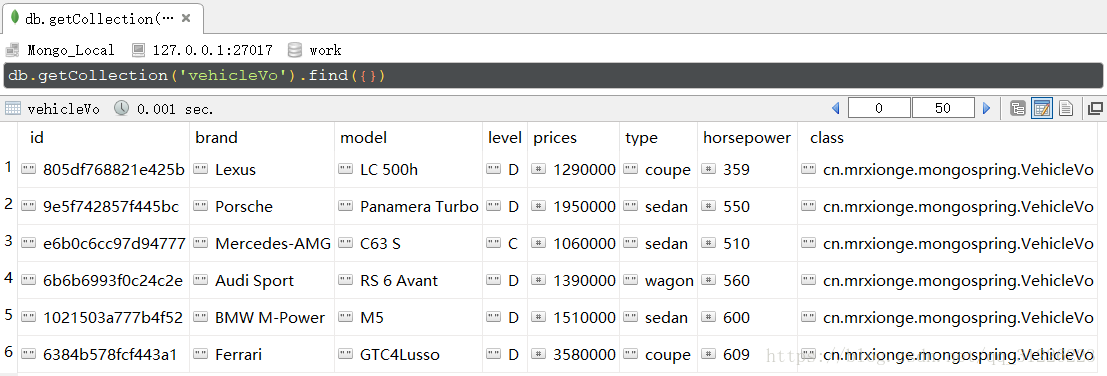Select the price cell 3580000
1107x376 pixels.
[x=573, y=354]
